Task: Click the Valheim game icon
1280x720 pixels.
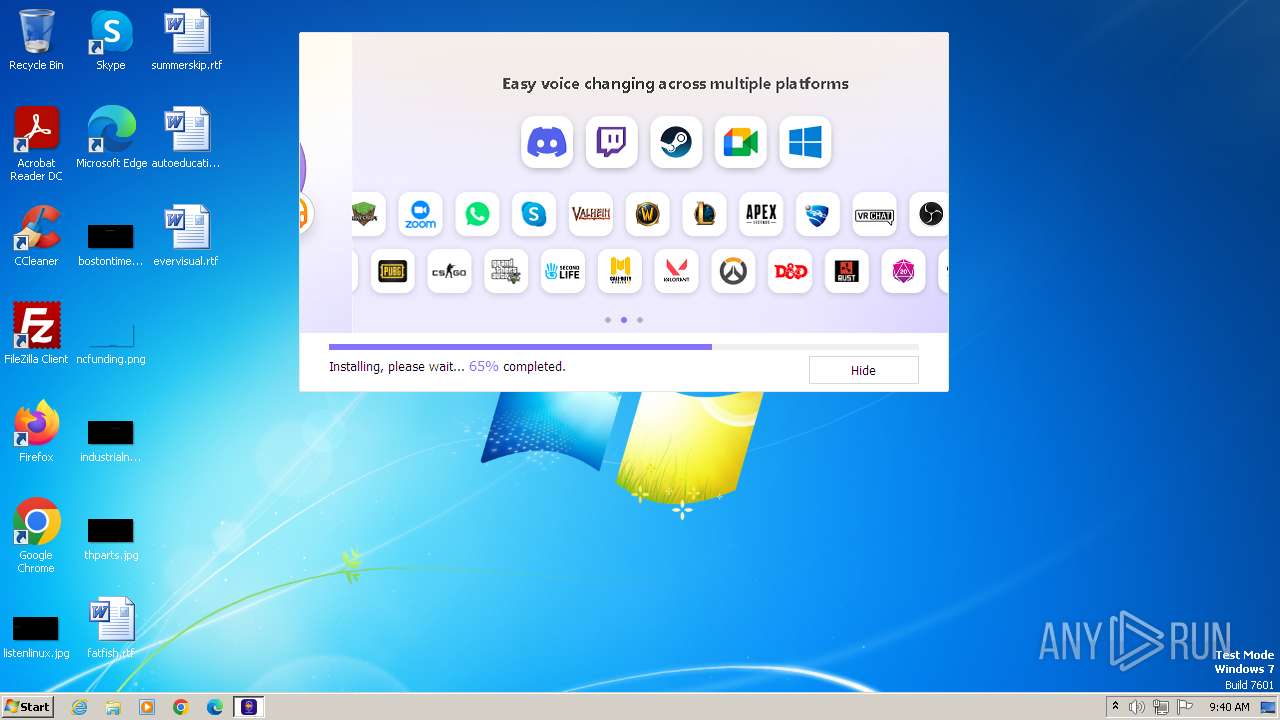Action: coord(591,214)
